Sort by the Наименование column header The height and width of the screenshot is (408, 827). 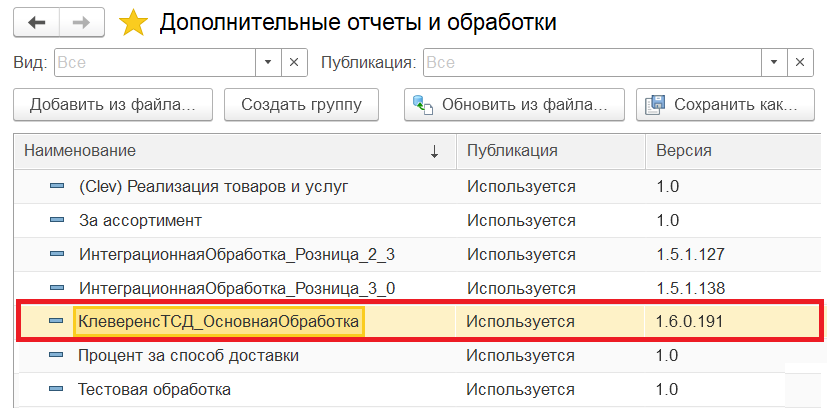[x=235, y=151]
